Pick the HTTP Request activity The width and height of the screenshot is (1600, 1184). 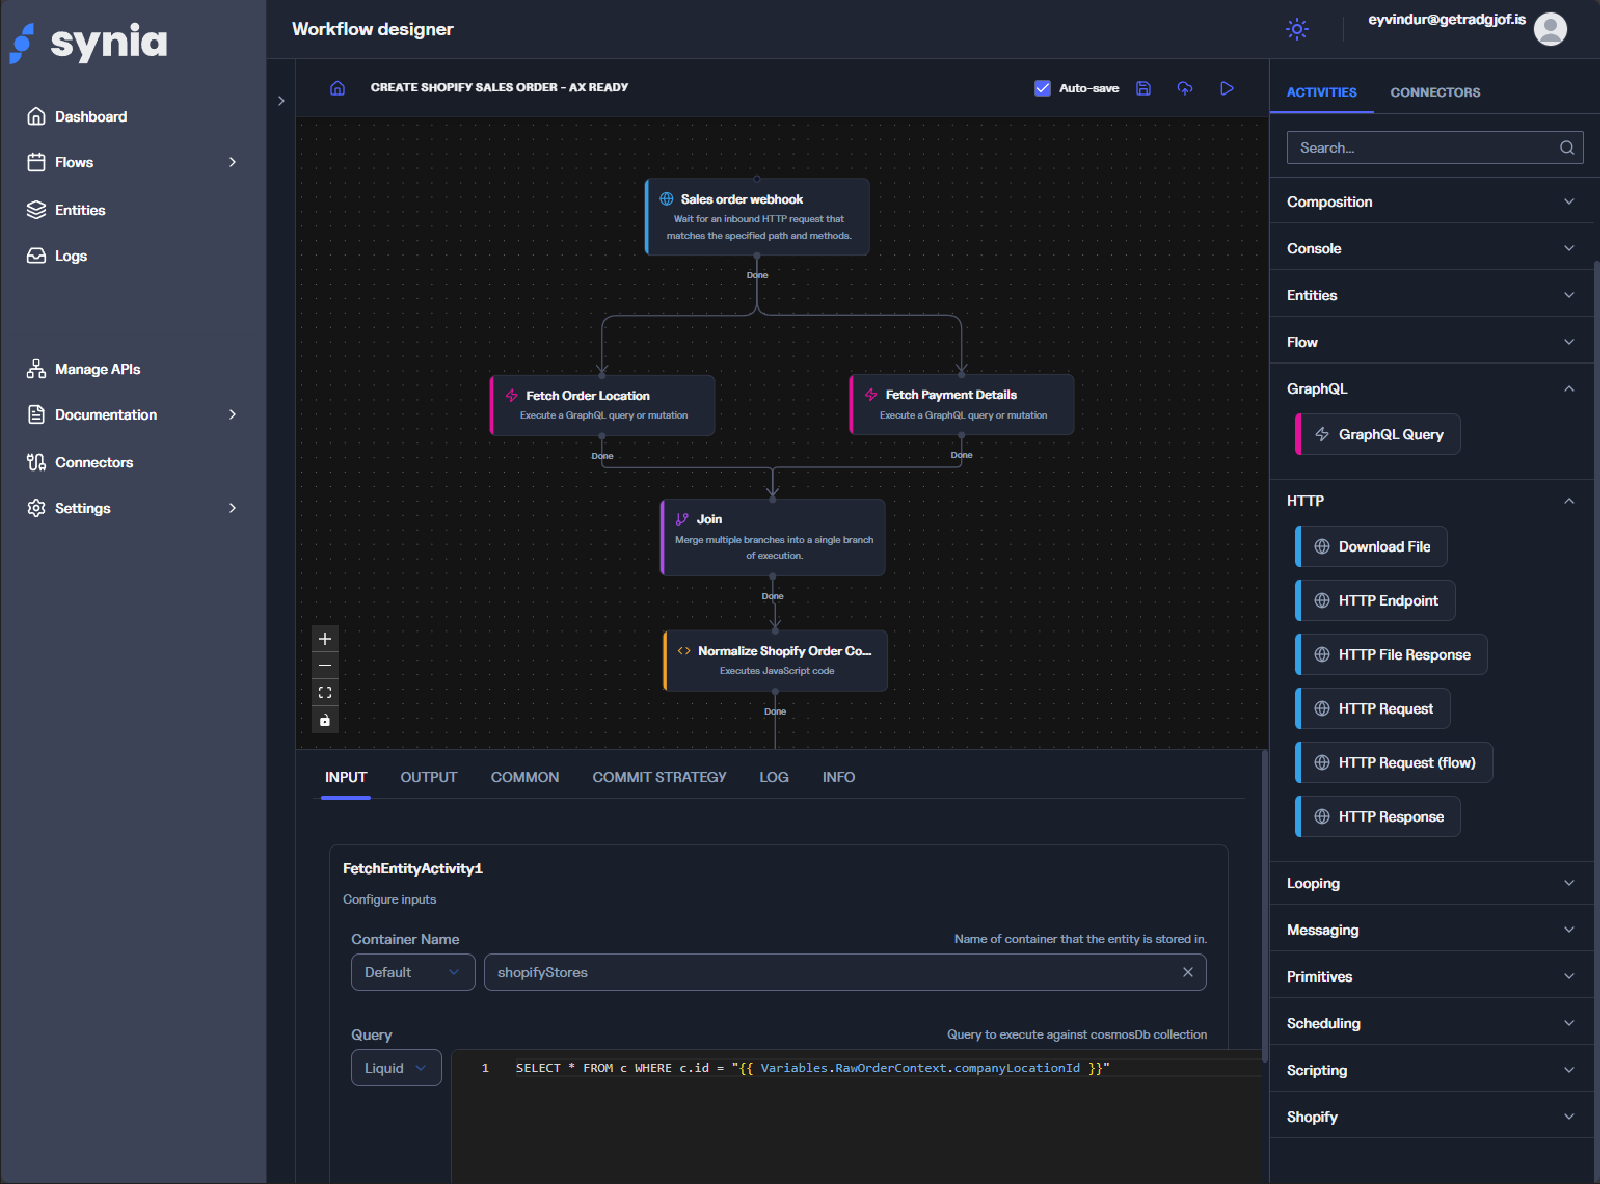pyautogui.click(x=1373, y=709)
